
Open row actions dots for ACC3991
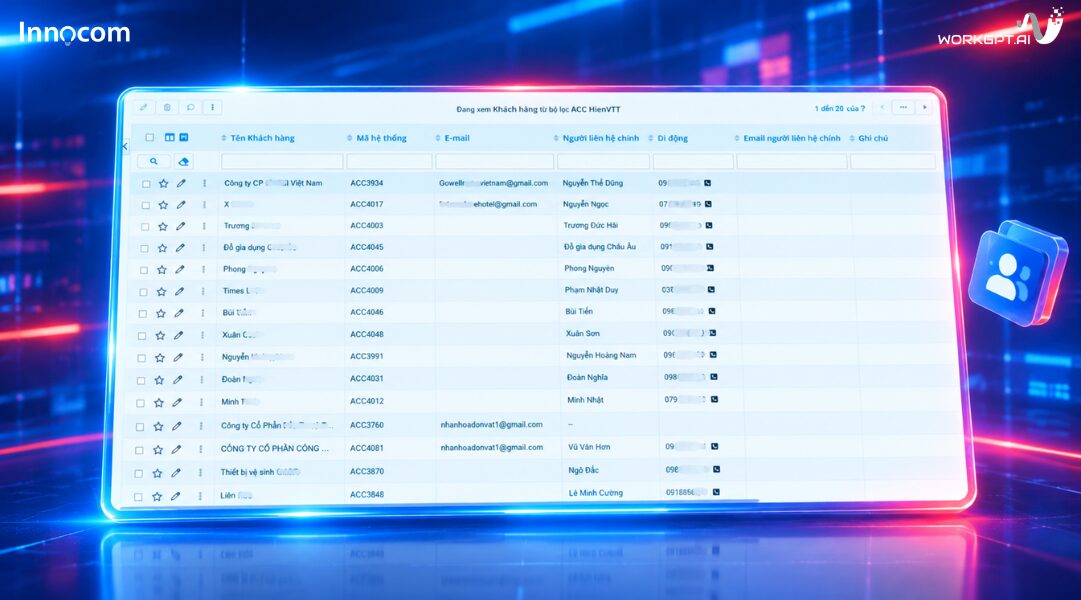(202, 357)
